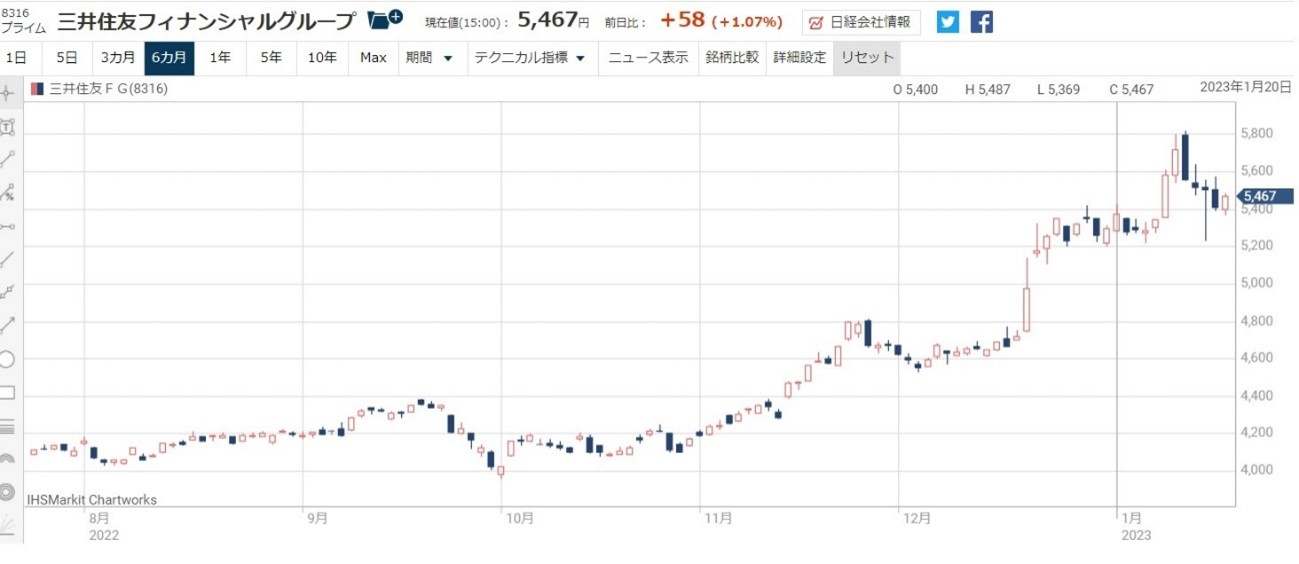1299x564 pixels.
Task: Select the crosshair cursor tool
Action: 8,93
